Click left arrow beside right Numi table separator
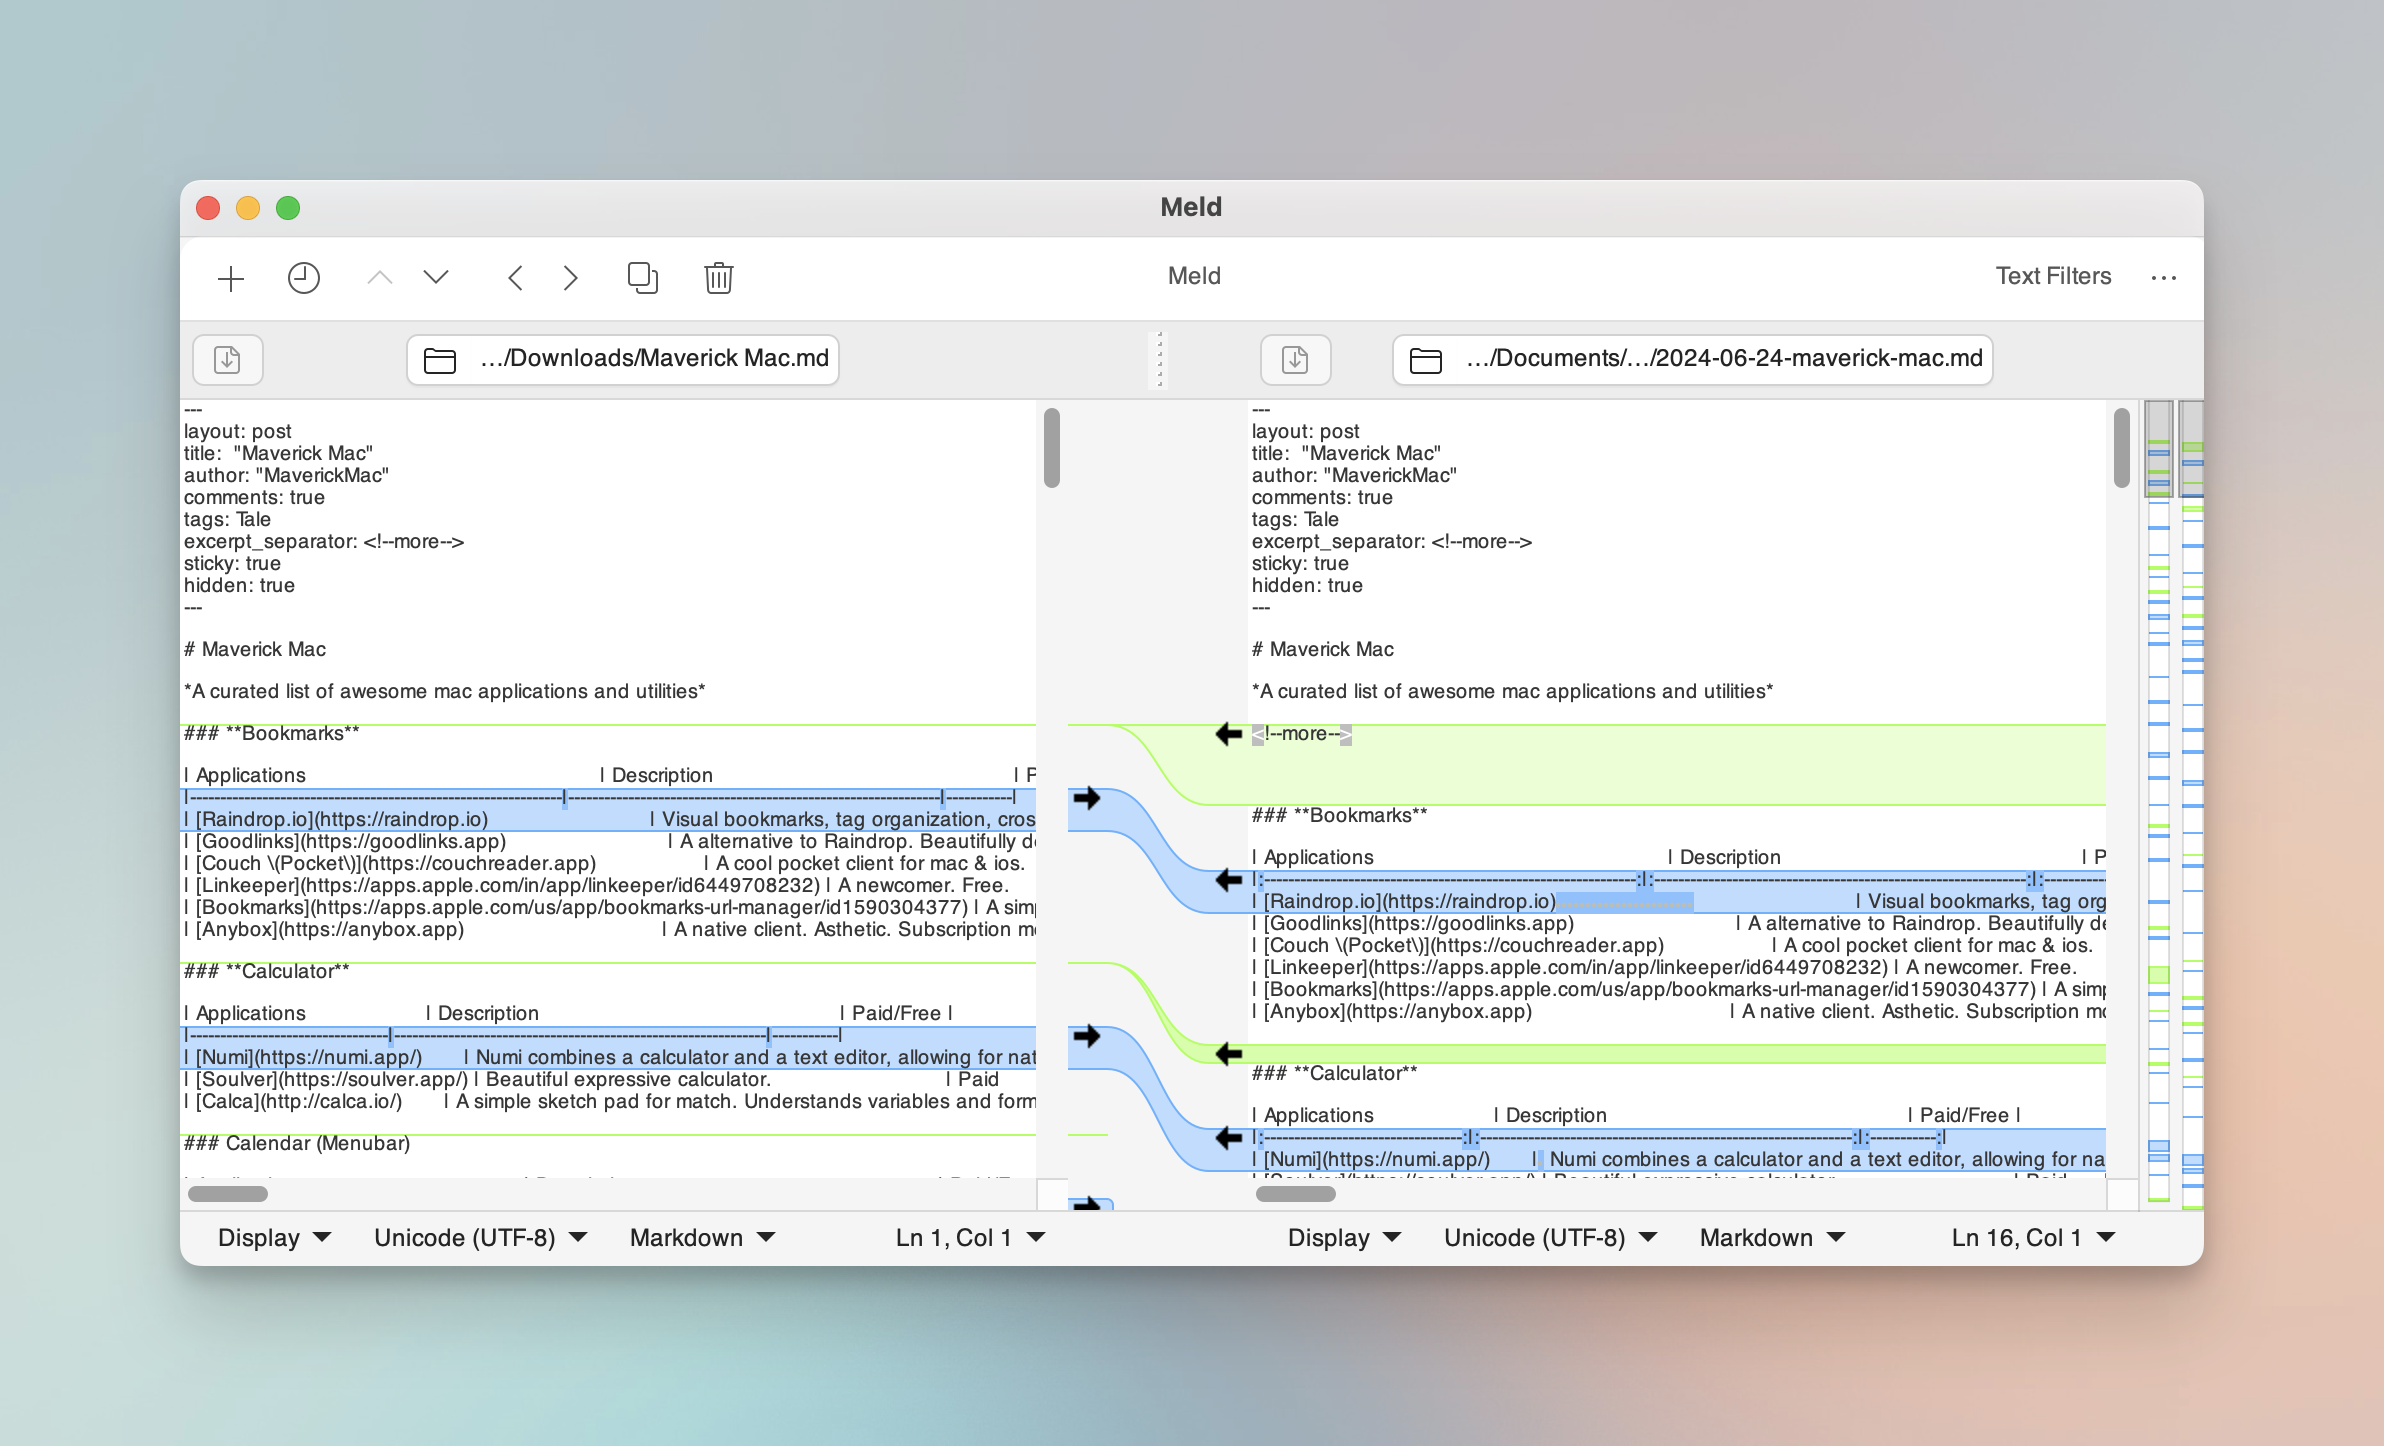 tap(1228, 1138)
